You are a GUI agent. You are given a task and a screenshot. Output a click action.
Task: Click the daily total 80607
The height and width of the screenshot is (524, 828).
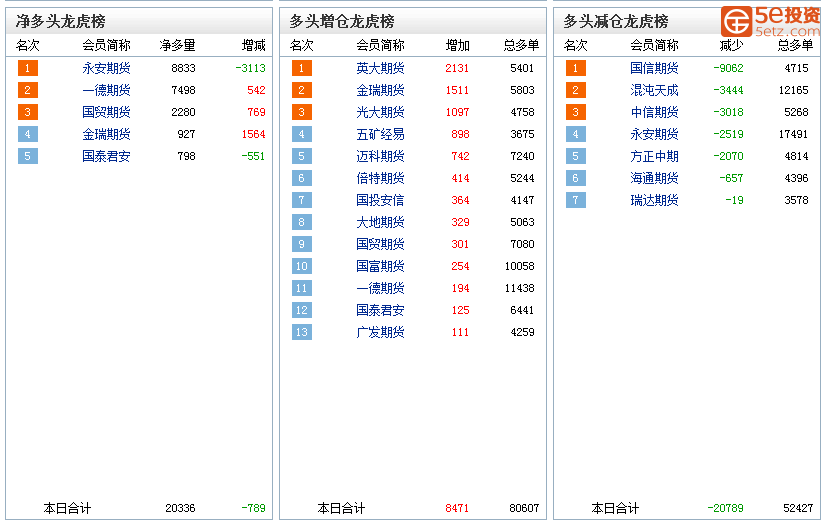point(524,508)
